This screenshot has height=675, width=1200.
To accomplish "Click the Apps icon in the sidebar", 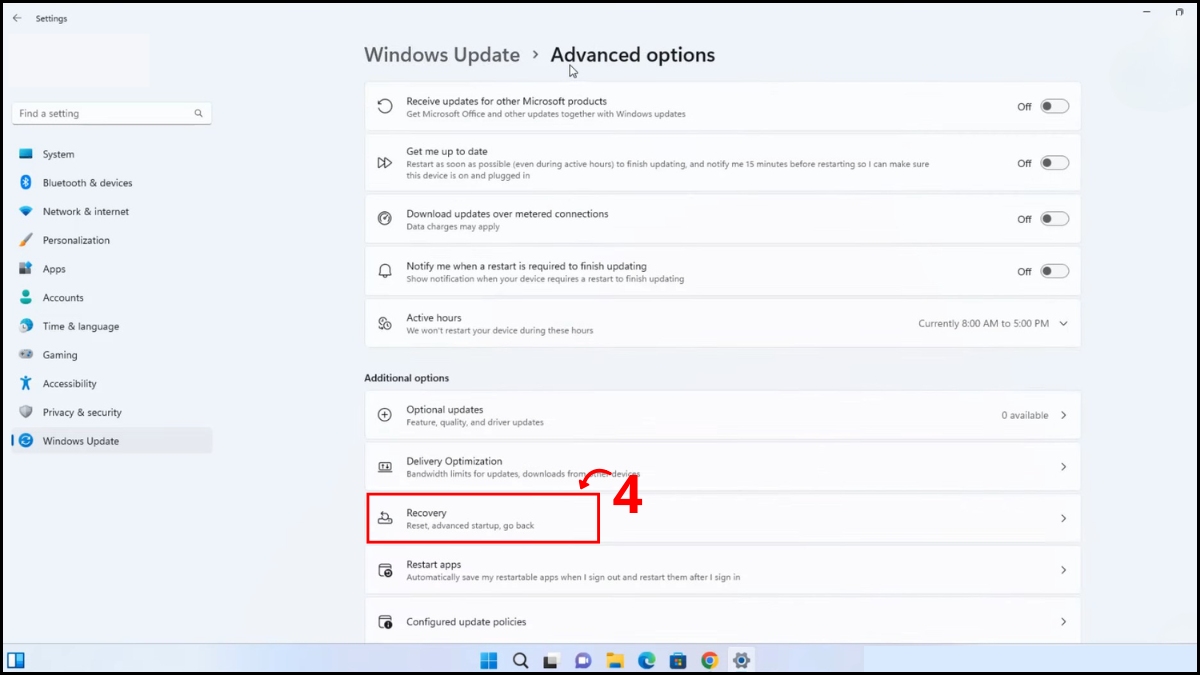I will (x=26, y=269).
